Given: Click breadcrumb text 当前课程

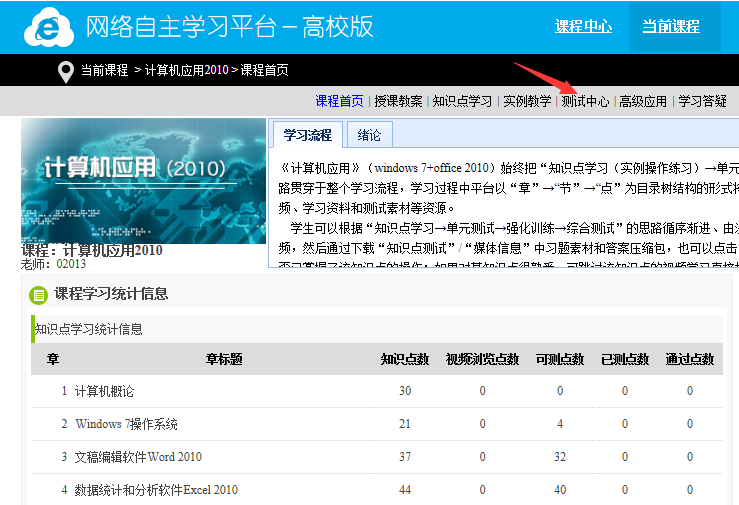Looking at the screenshot, I should point(105,70).
